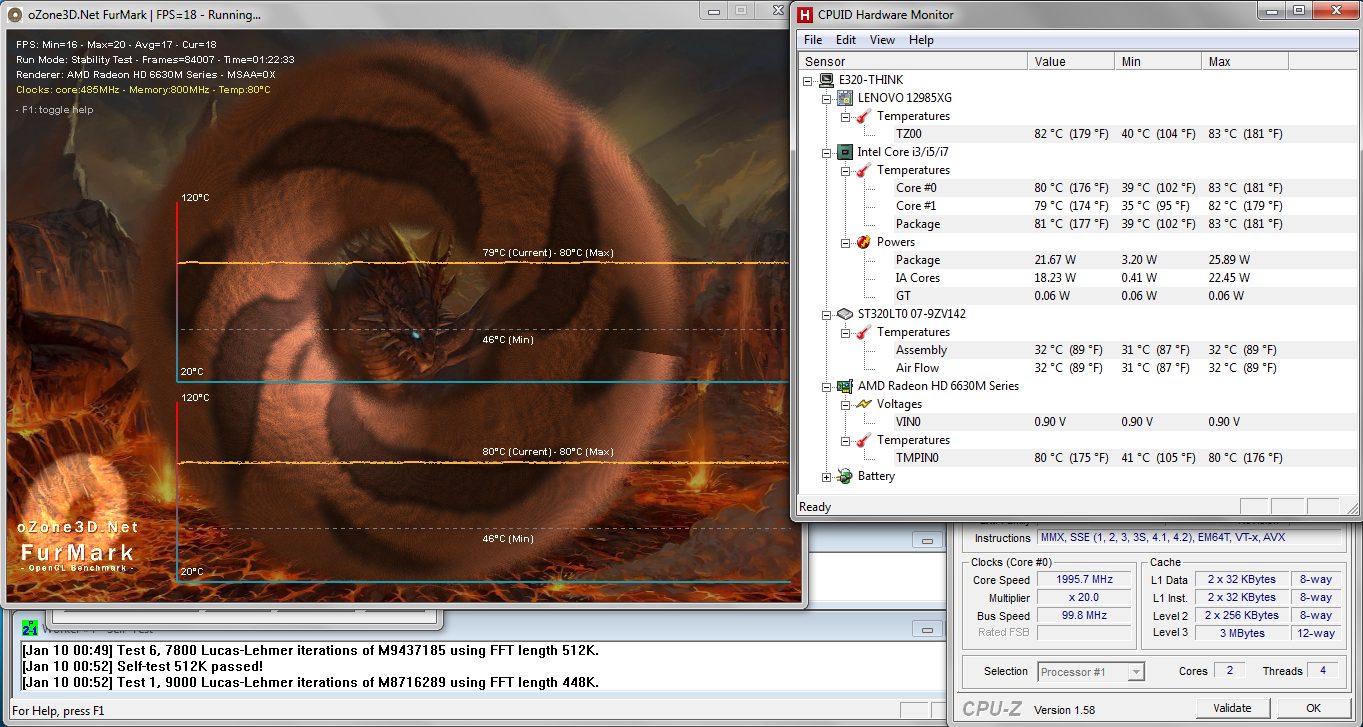Click the Value column header

click(1071, 62)
